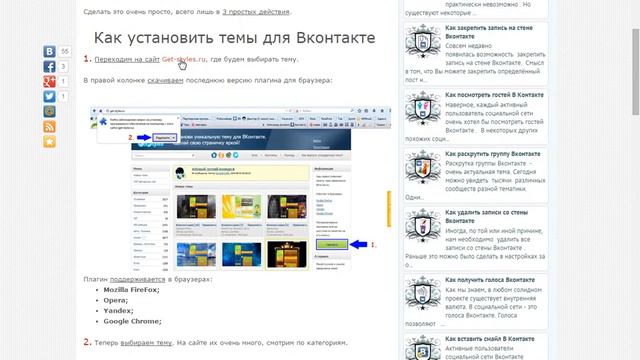Click the 'Google Chrome;' list item
Image resolution: width=640 pixels, height=360 pixels.
coord(132,321)
